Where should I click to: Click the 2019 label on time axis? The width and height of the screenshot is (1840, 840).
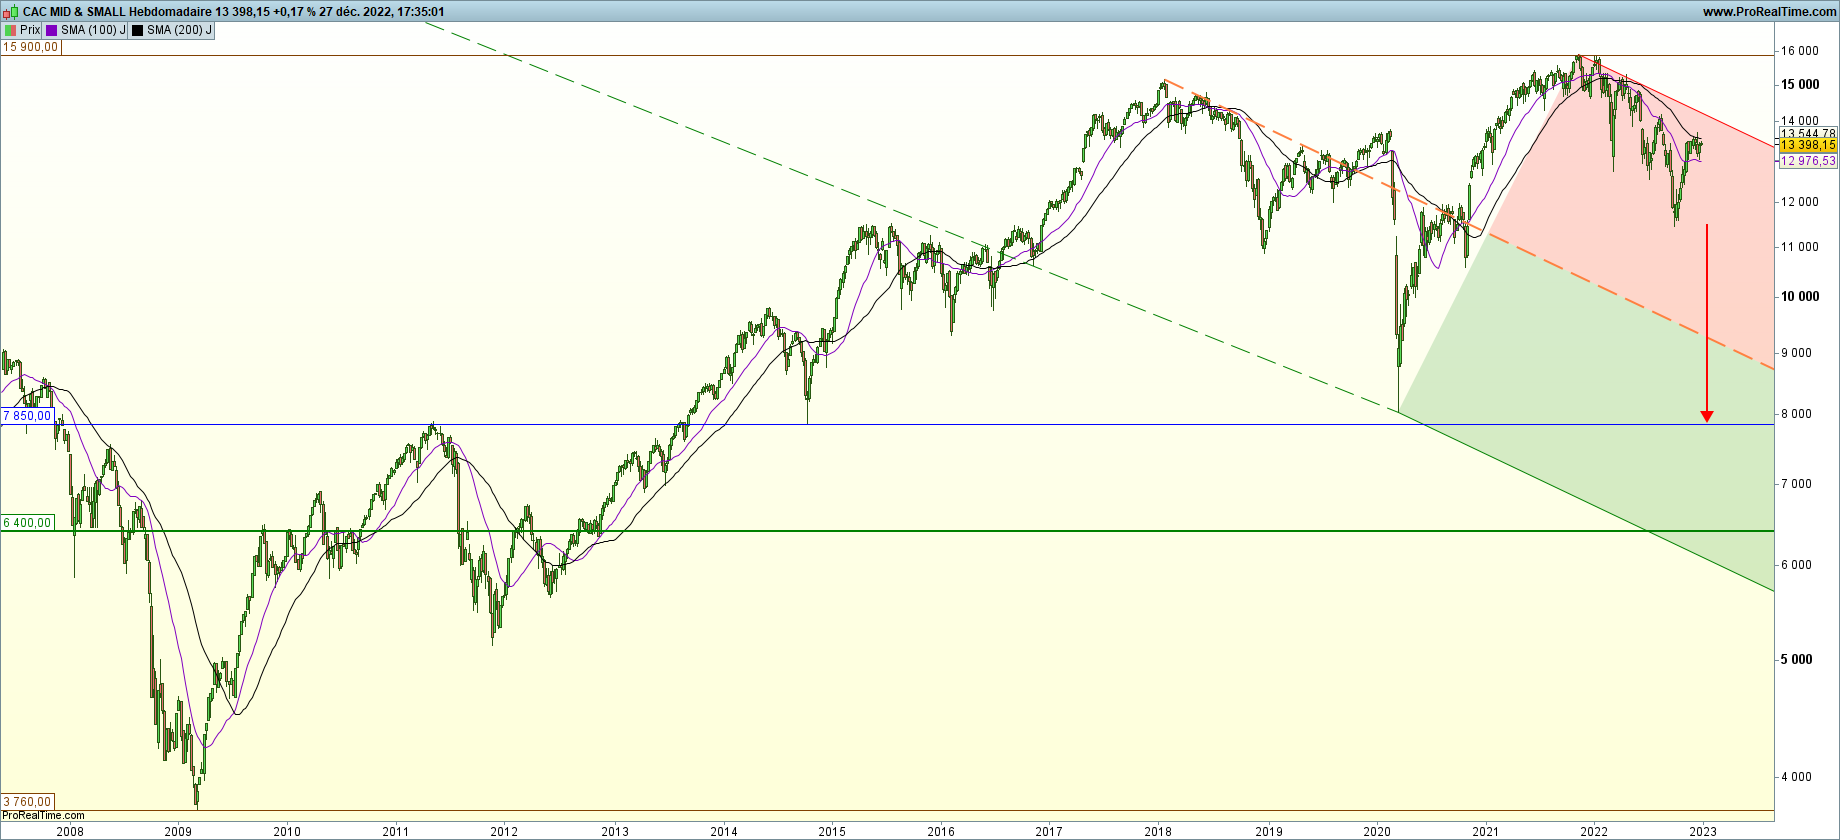[x=1269, y=831]
